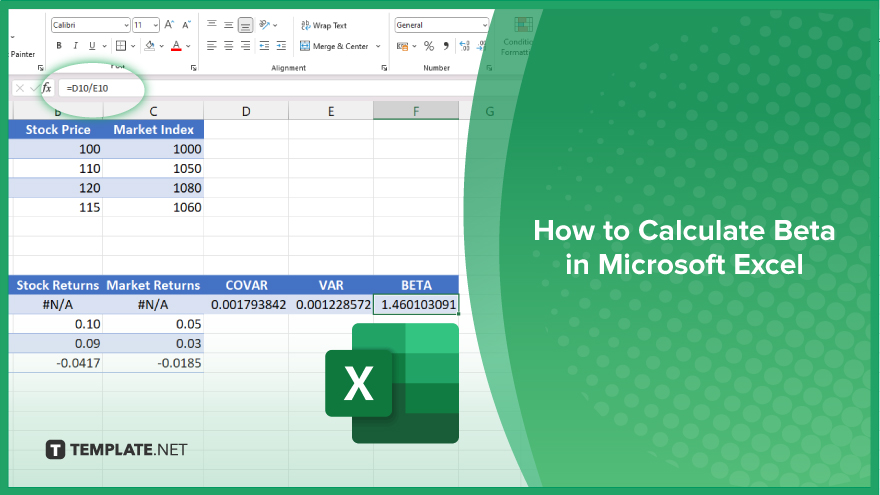Viewport: 880px width, 495px height.
Task: Open the General number format dropdown
Action: [x=484, y=25]
